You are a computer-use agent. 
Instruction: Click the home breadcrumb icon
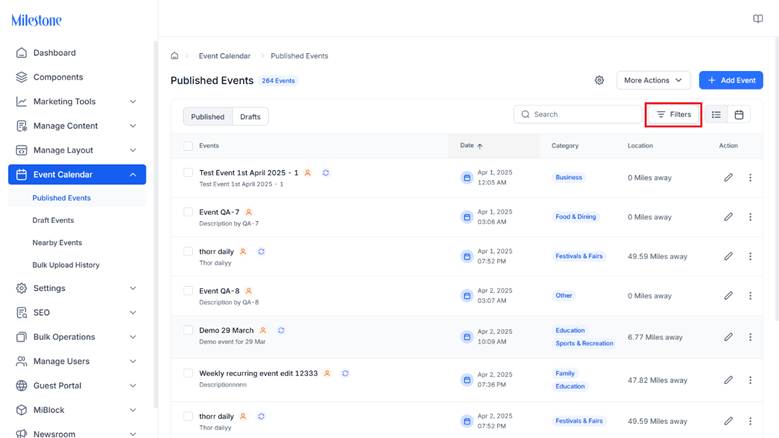click(x=174, y=56)
